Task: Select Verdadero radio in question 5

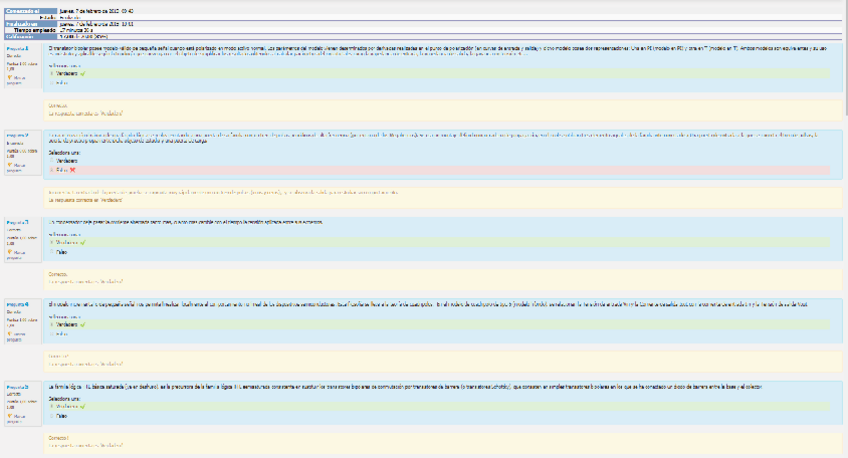Action: tap(52, 407)
